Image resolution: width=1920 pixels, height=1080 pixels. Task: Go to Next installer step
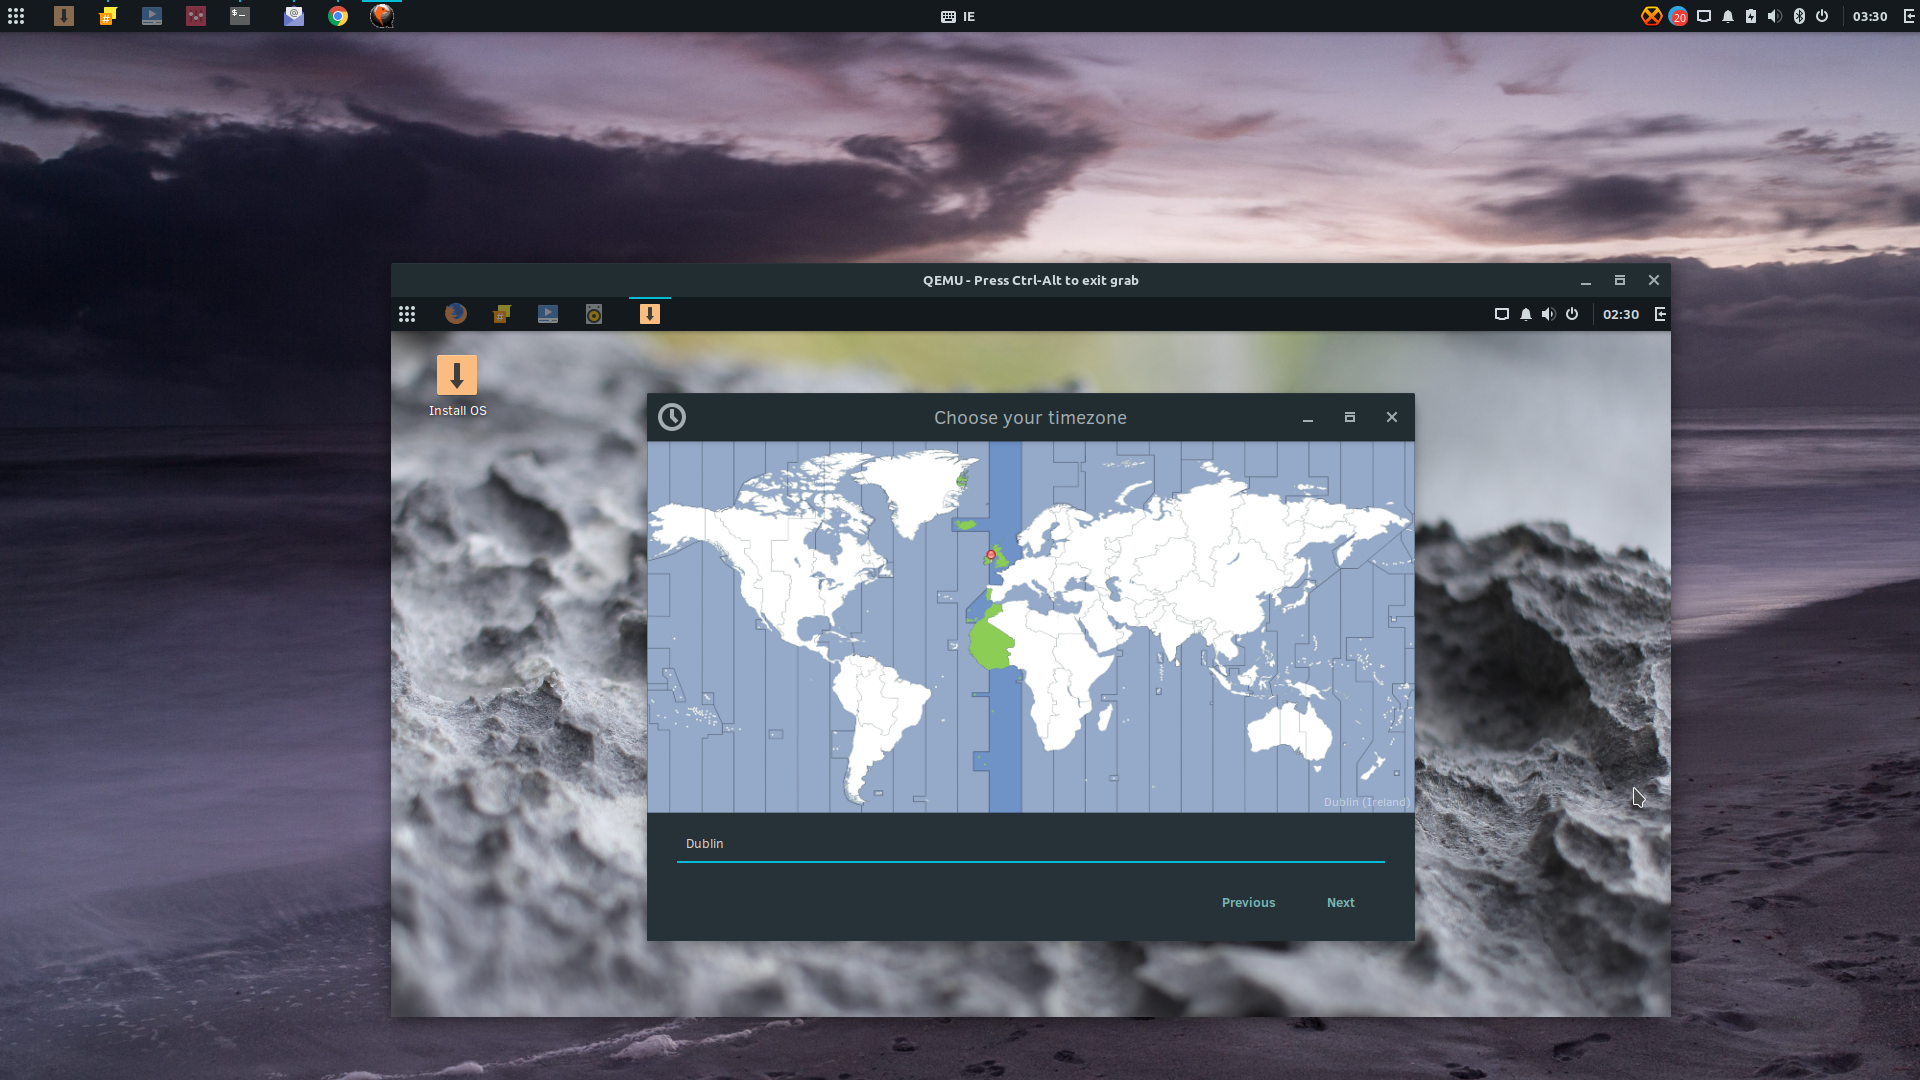(1341, 902)
